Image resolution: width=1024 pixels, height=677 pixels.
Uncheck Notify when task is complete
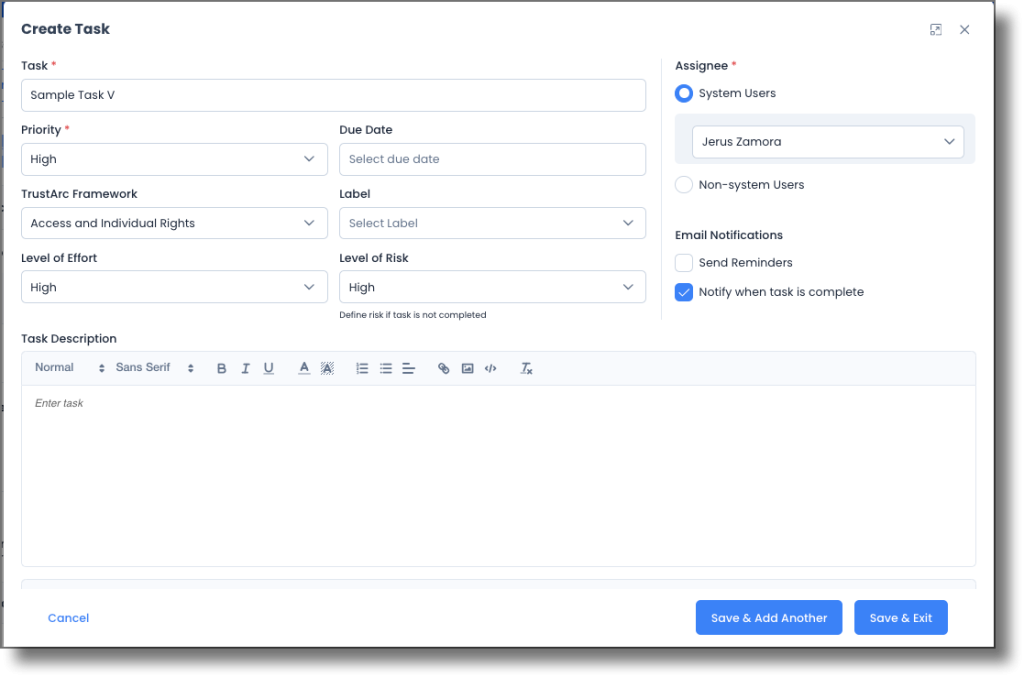point(684,292)
